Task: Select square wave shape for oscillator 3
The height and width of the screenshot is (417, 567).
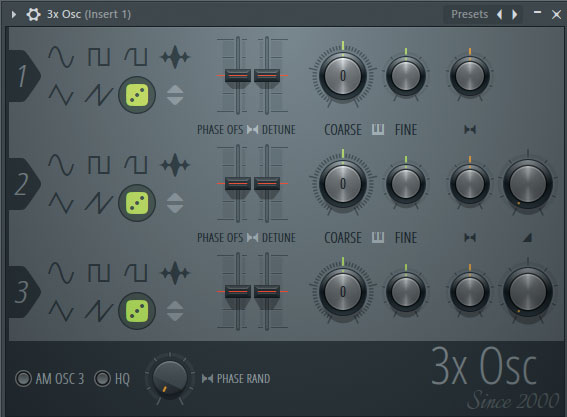Action: 99,273
